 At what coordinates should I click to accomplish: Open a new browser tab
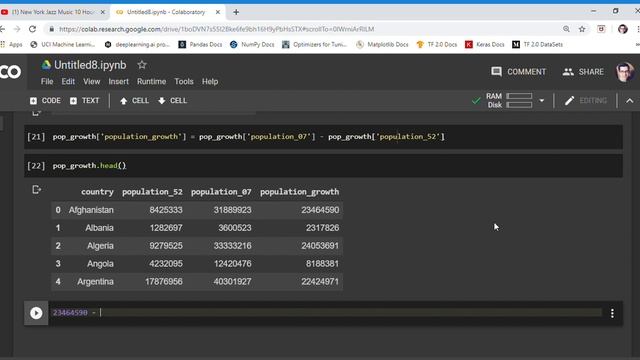[x=236, y=12]
